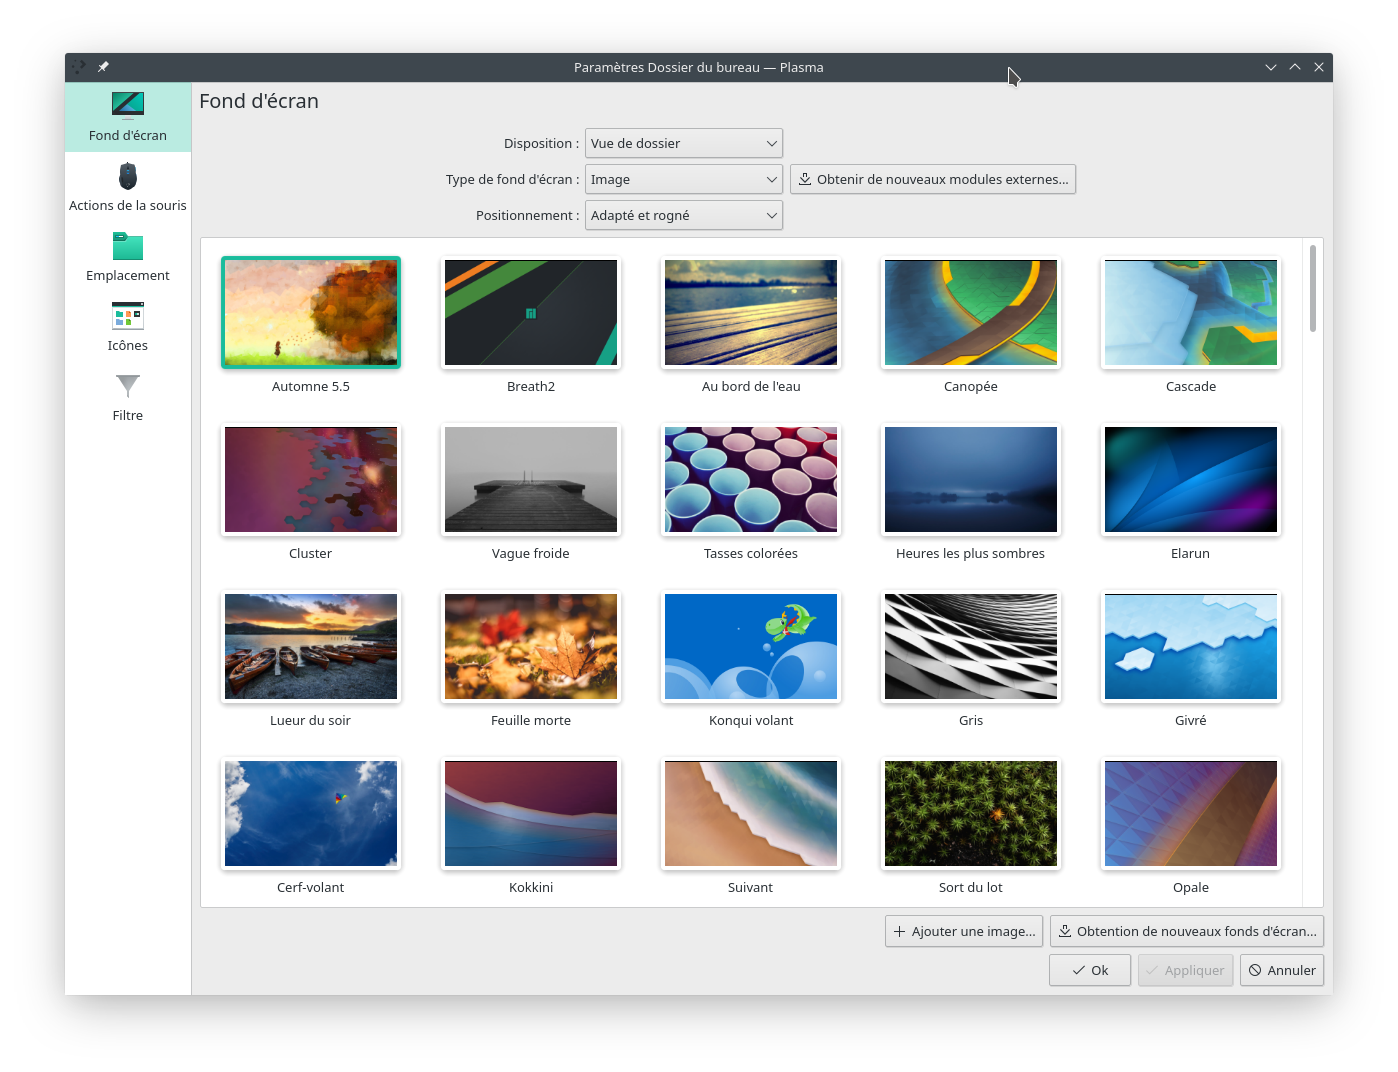The height and width of the screenshot is (1072, 1398).
Task: Click Ajouter une image button
Action: pyautogui.click(x=963, y=931)
